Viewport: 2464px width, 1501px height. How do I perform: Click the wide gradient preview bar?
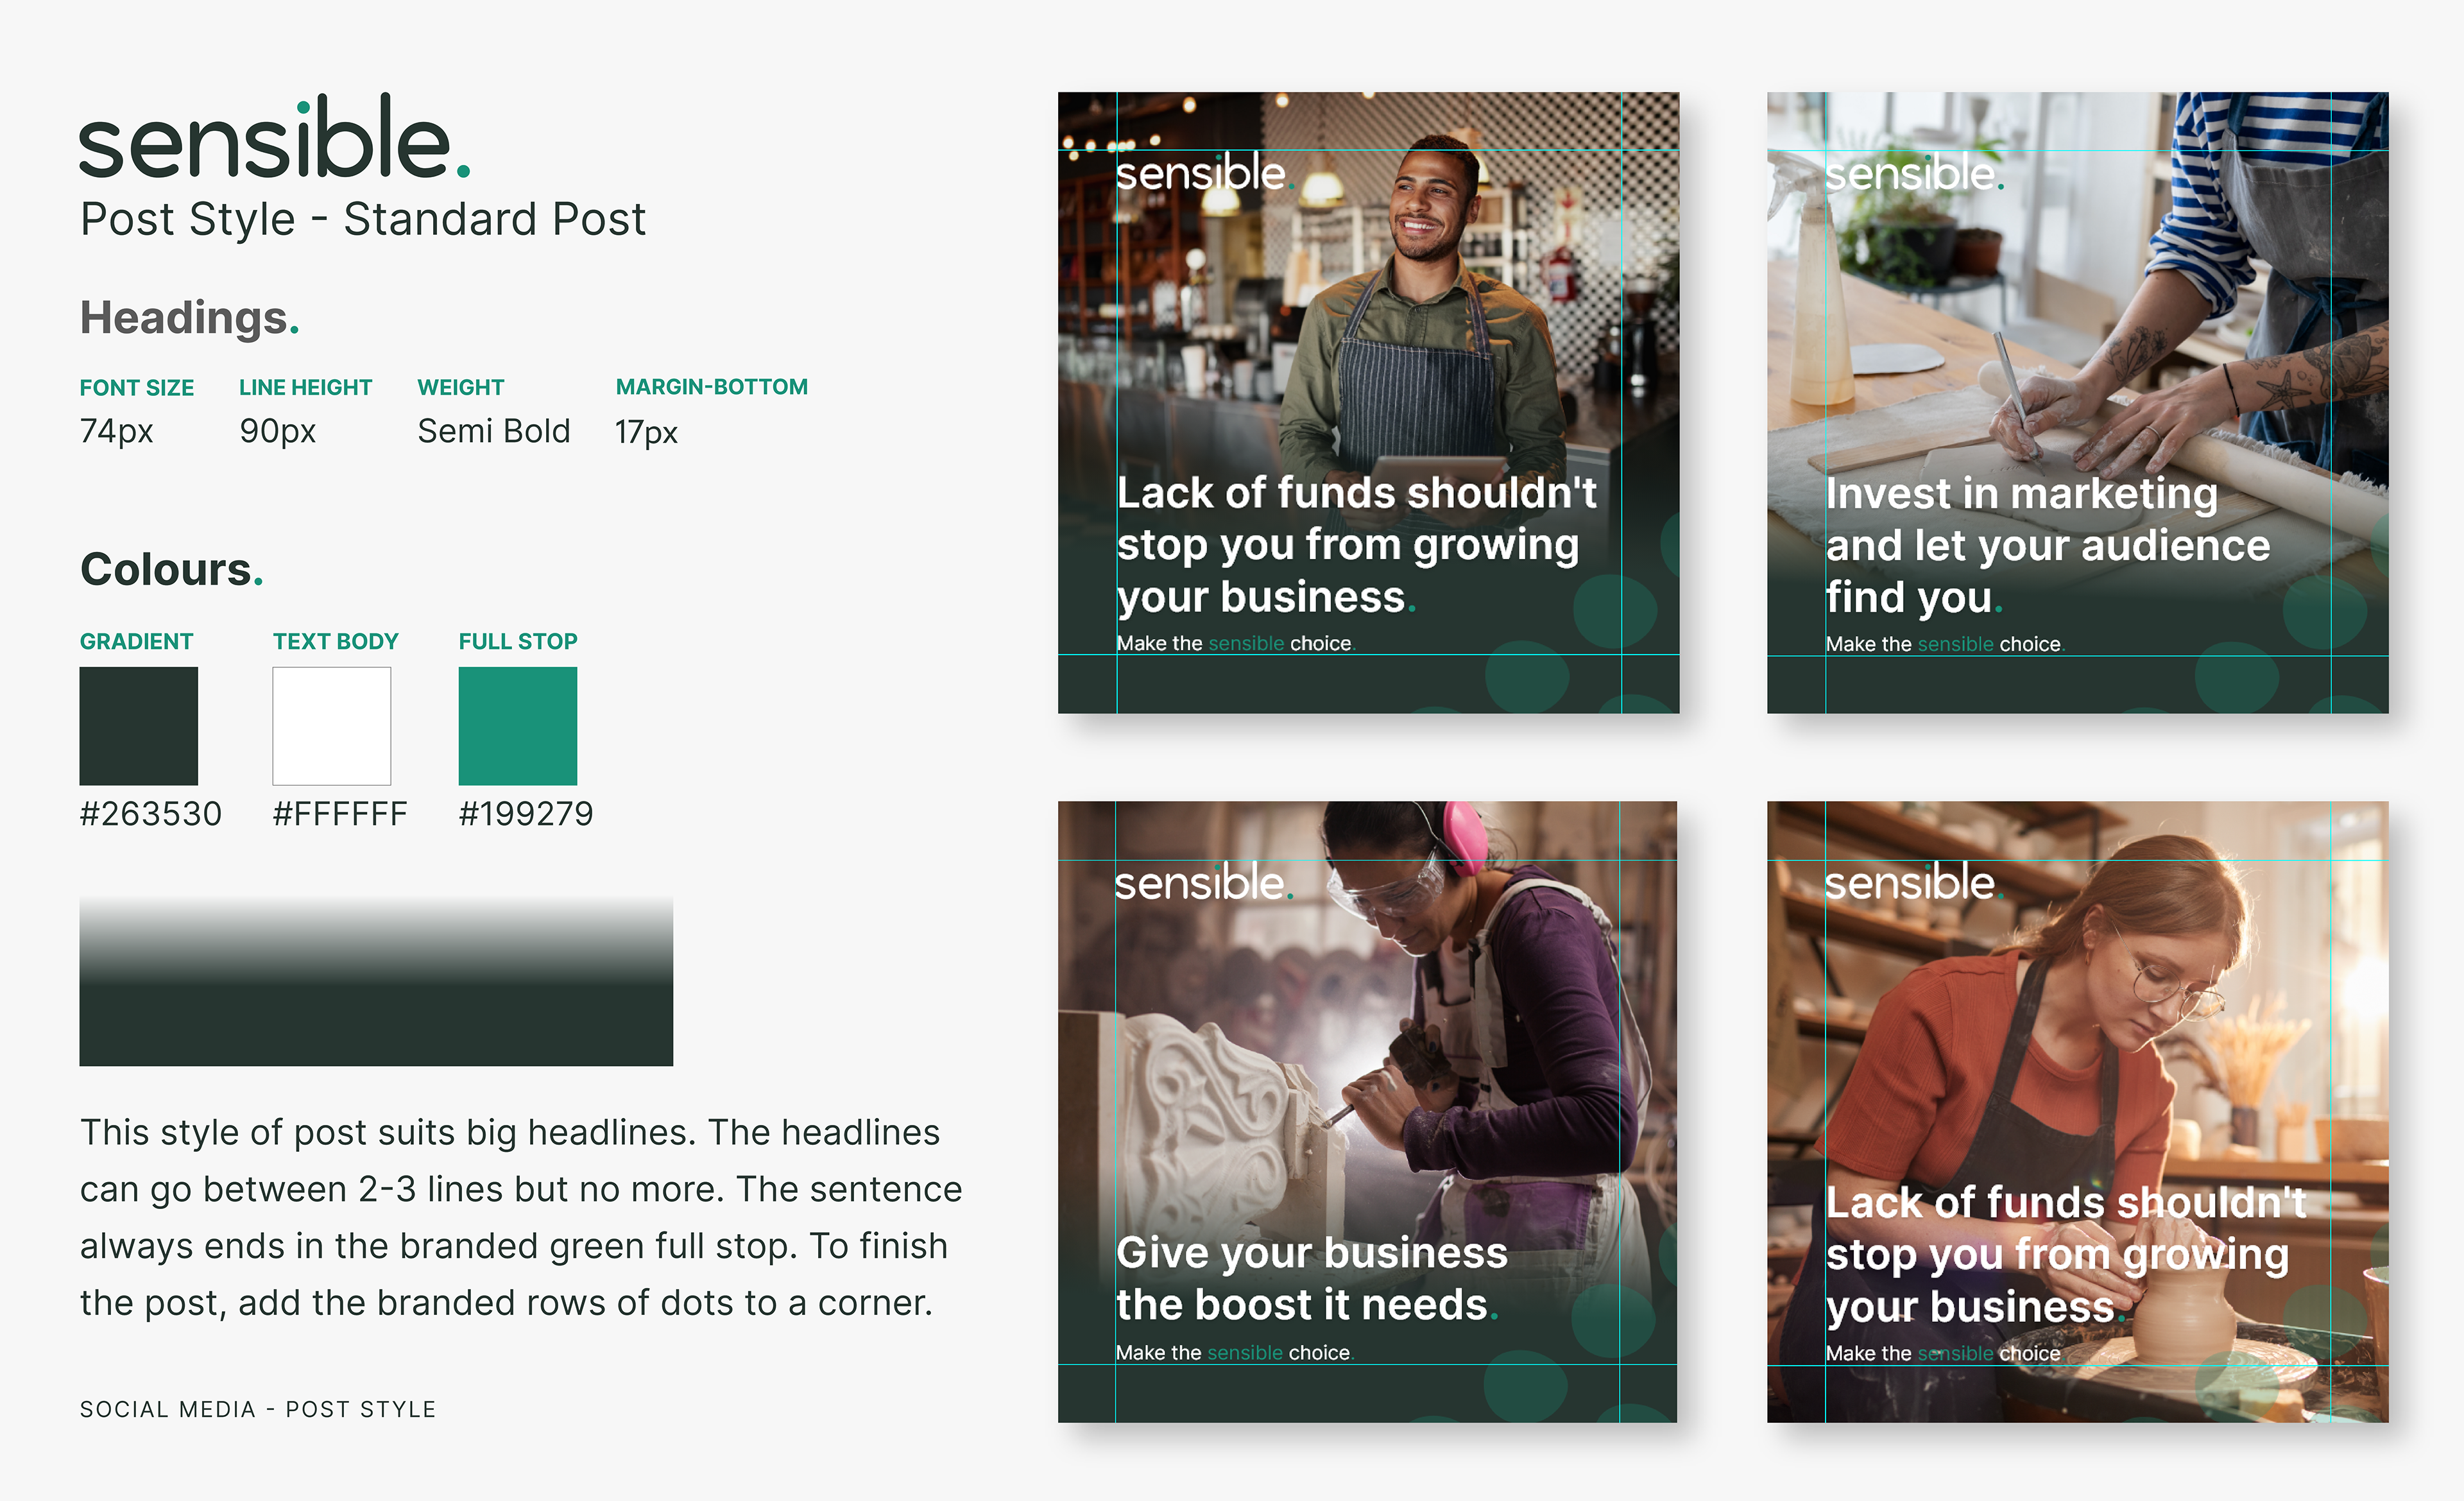tap(376, 982)
